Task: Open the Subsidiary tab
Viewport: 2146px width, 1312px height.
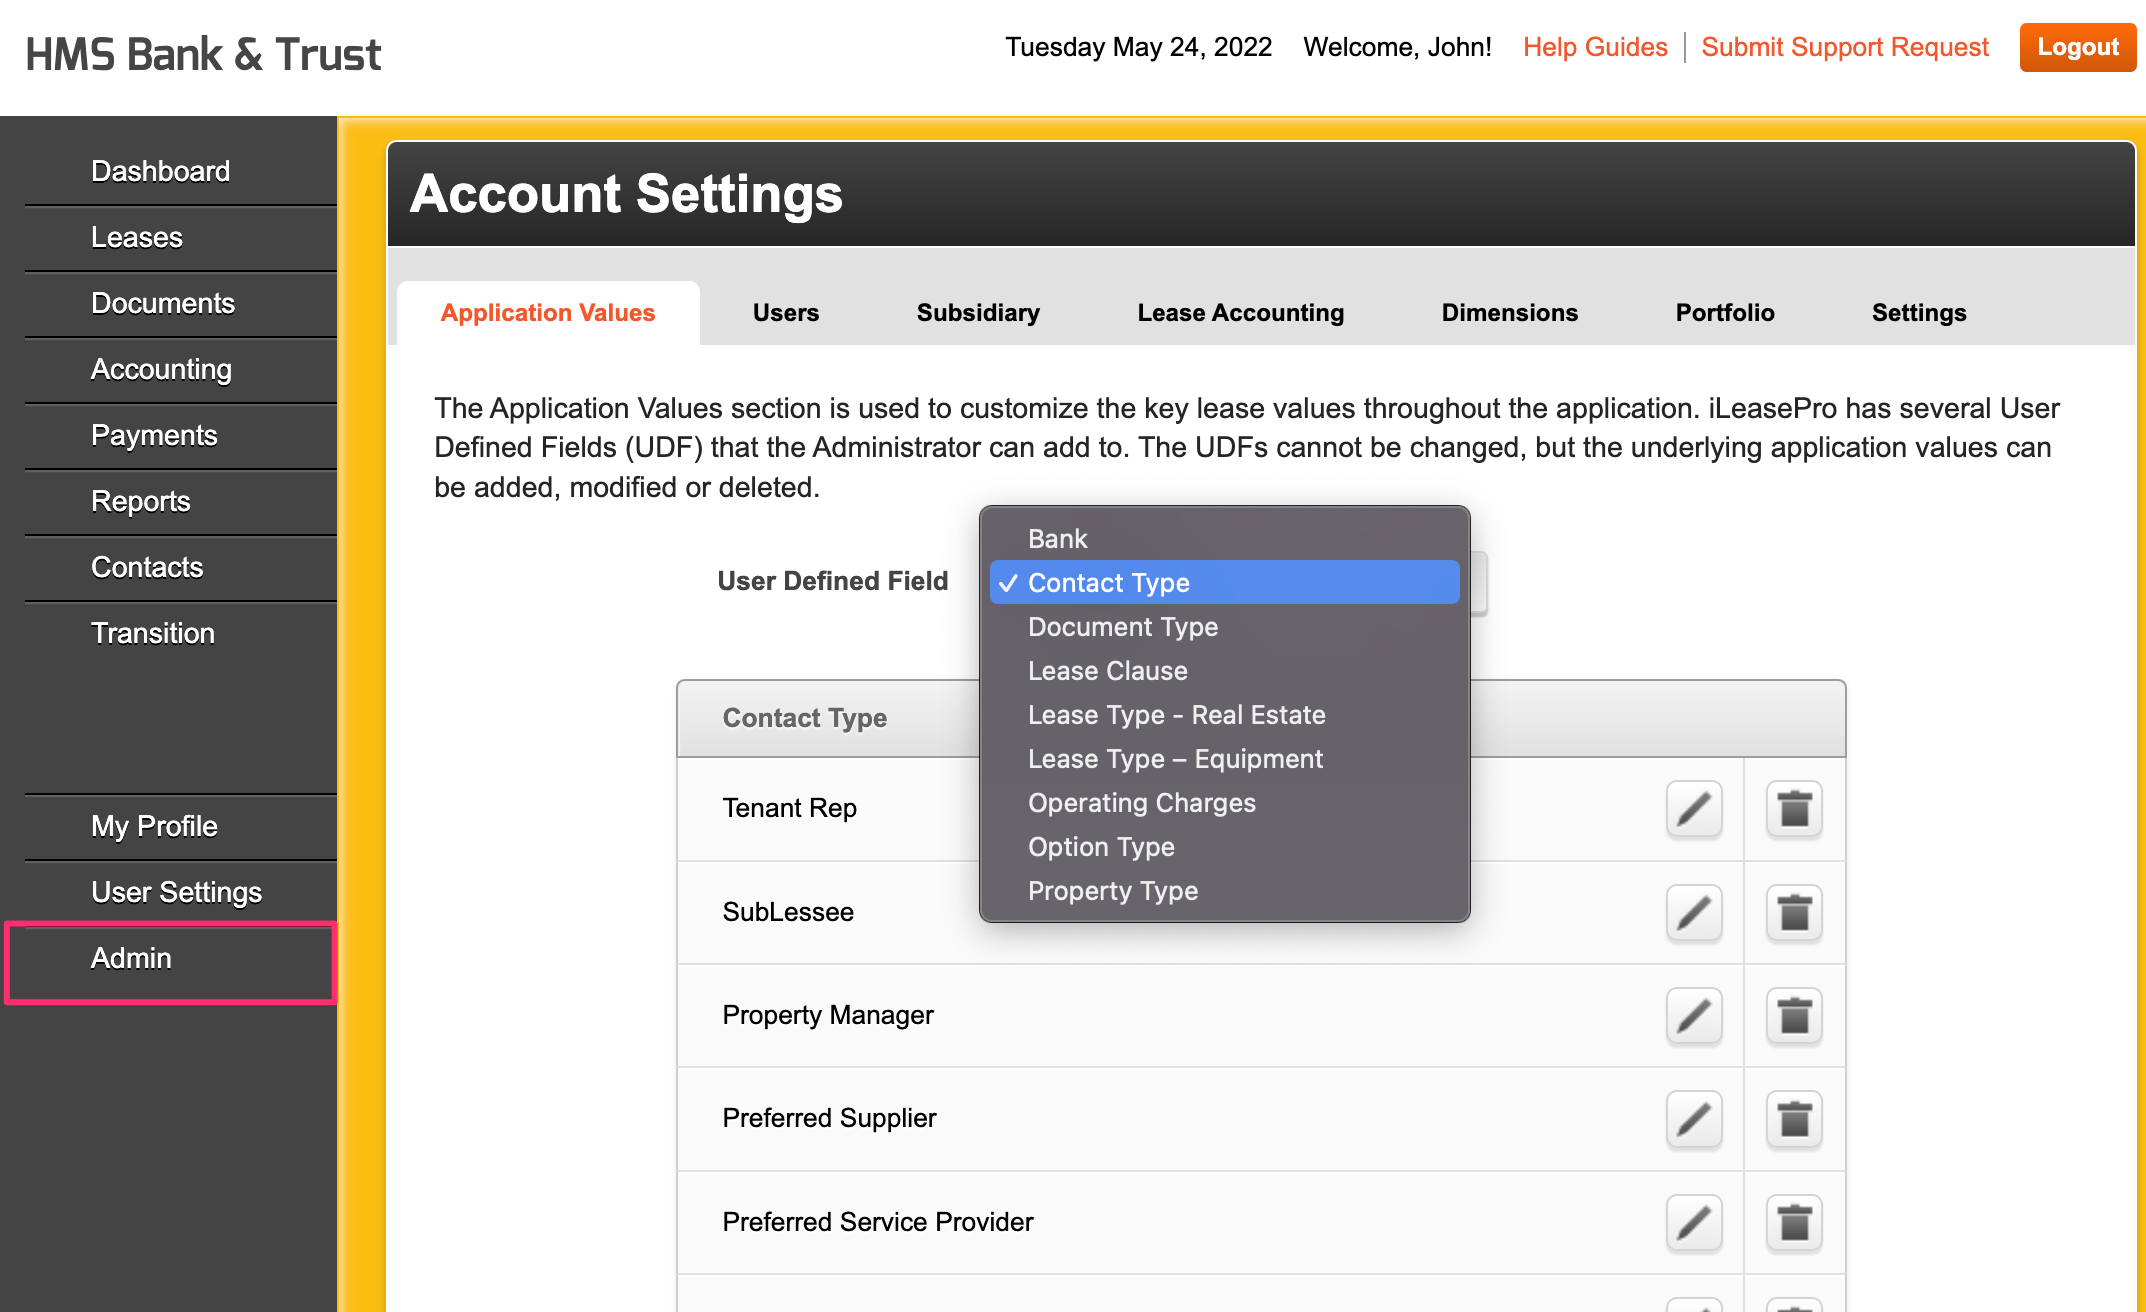Action: 977,313
